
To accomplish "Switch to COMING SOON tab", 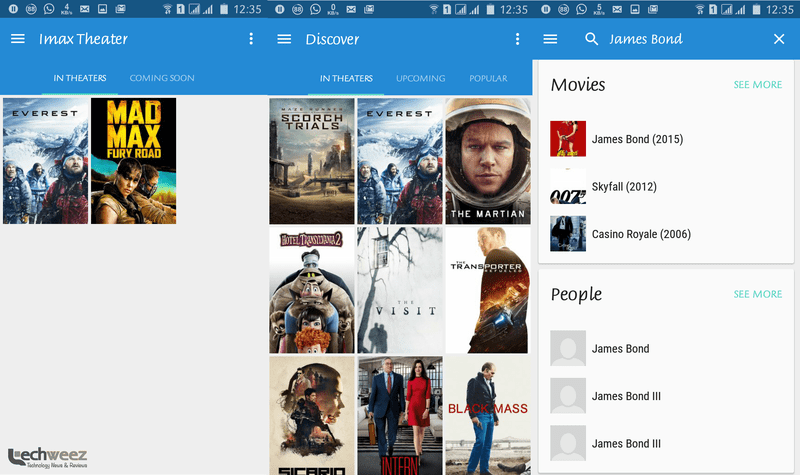I will click(162, 78).
